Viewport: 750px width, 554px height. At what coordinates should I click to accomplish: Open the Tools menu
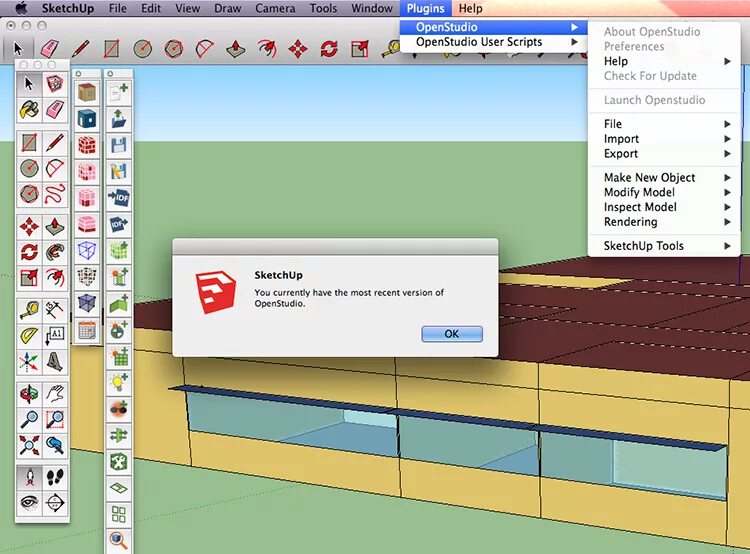coord(323,8)
